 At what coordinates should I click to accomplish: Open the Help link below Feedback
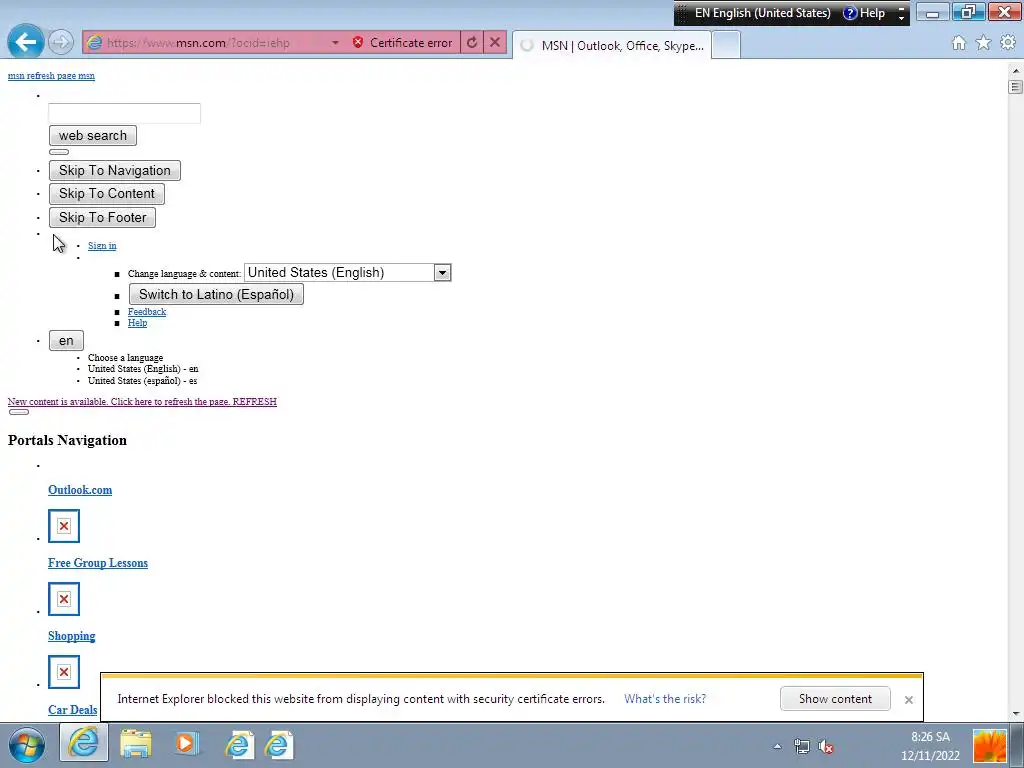click(x=137, y=323)
